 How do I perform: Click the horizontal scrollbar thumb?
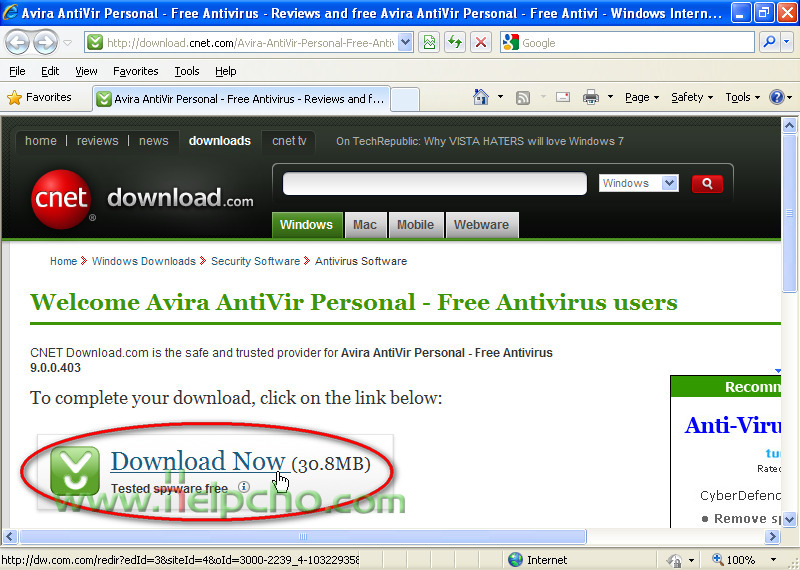click(303, 536)
